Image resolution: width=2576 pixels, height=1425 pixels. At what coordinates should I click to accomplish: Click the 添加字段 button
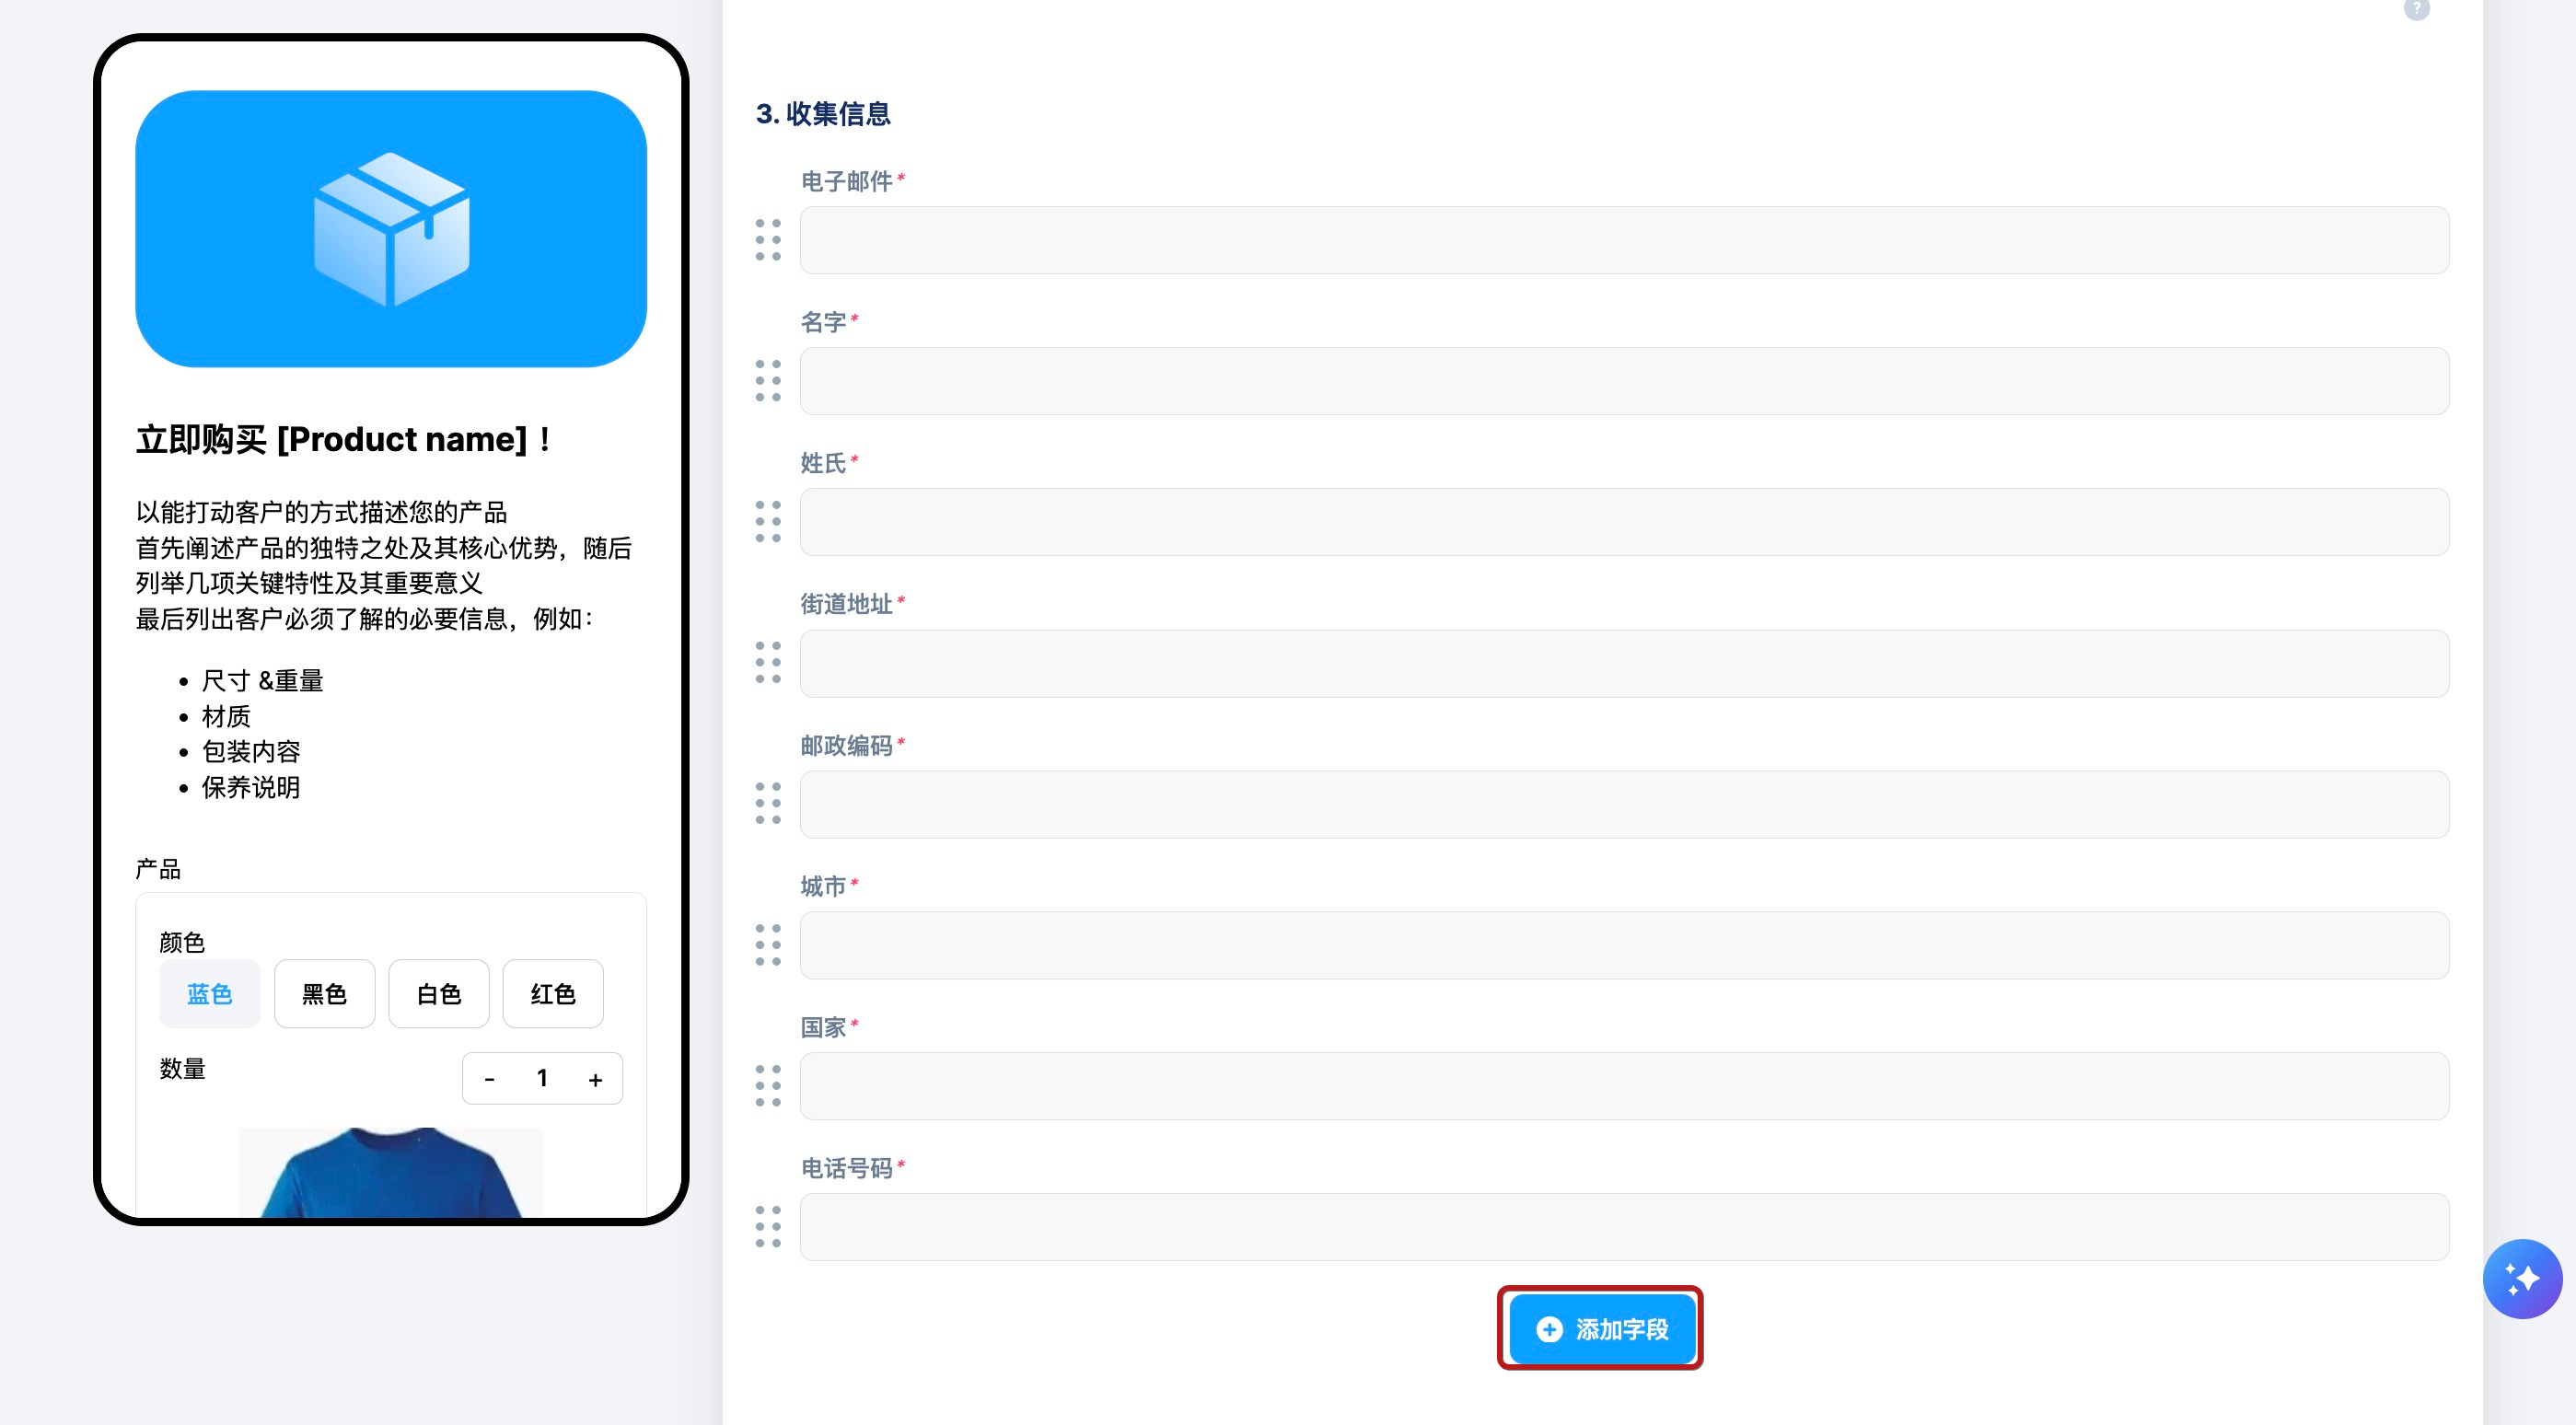click(x=1601, y=1329)
